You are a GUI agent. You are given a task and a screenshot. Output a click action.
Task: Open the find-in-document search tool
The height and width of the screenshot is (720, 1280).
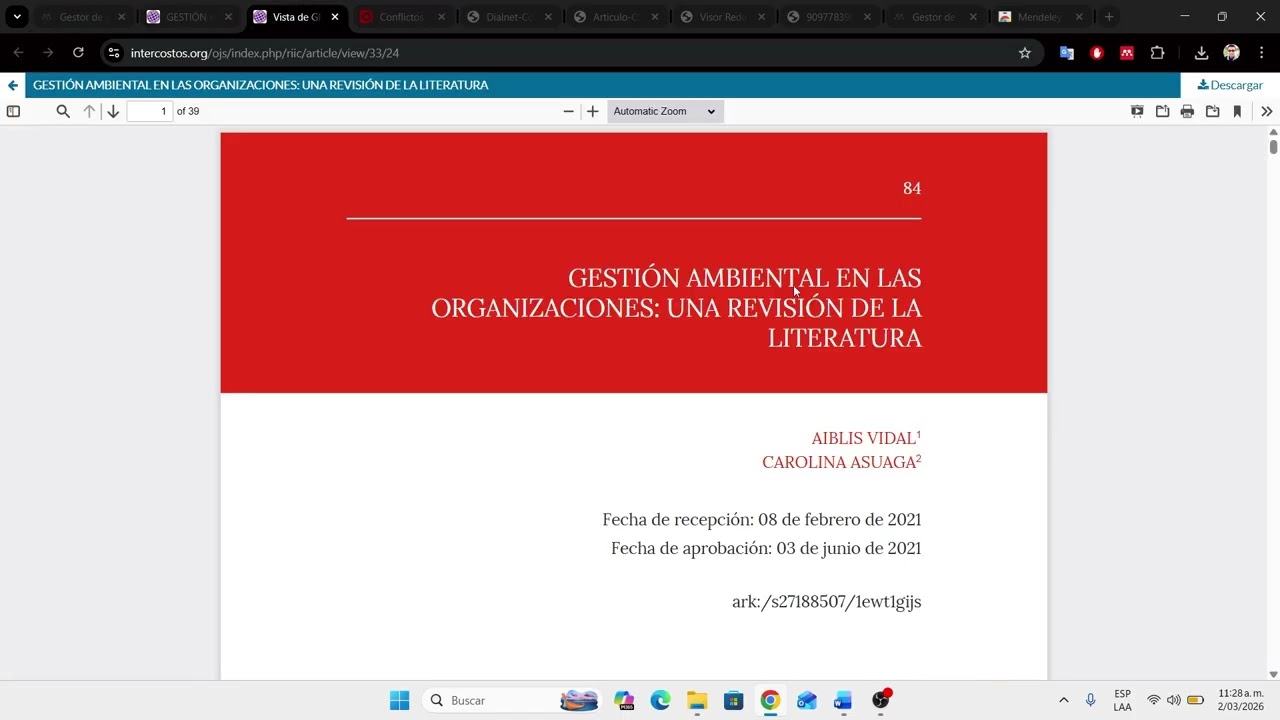pos(63,111)
